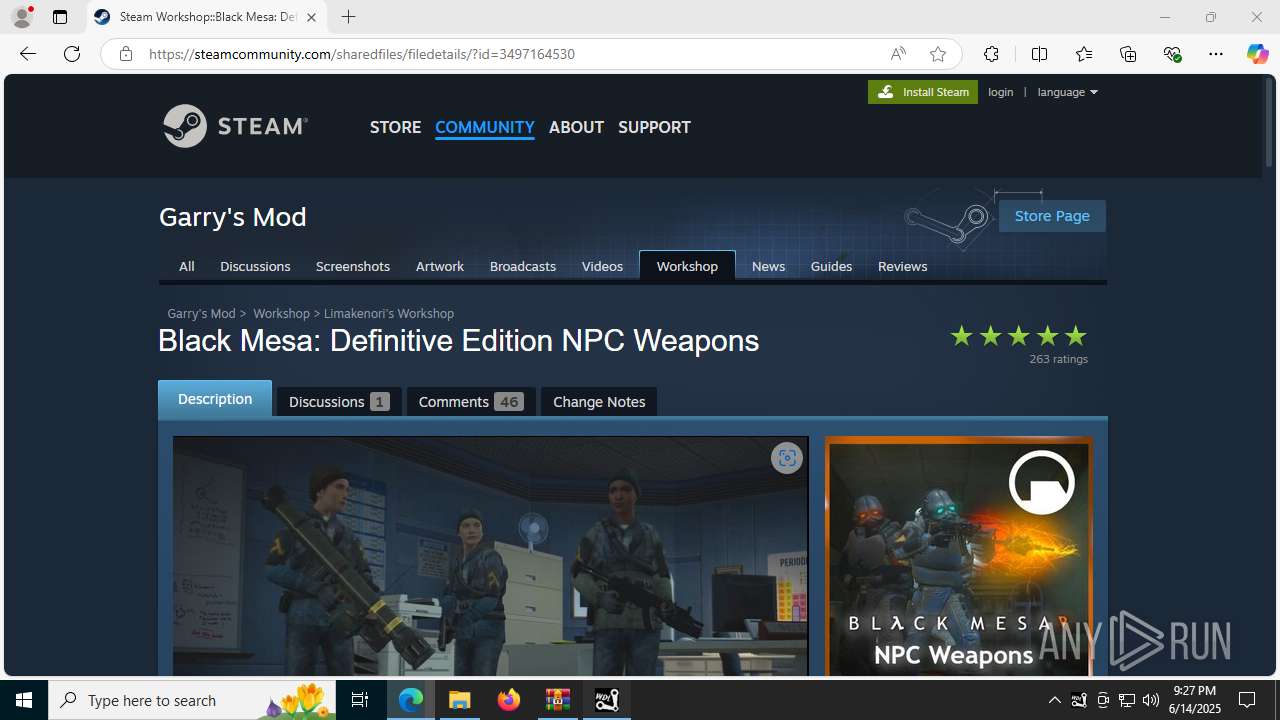Viewport: 1280px width, 720px height.
Task: Select the Description tab
Action: [215, 398]
